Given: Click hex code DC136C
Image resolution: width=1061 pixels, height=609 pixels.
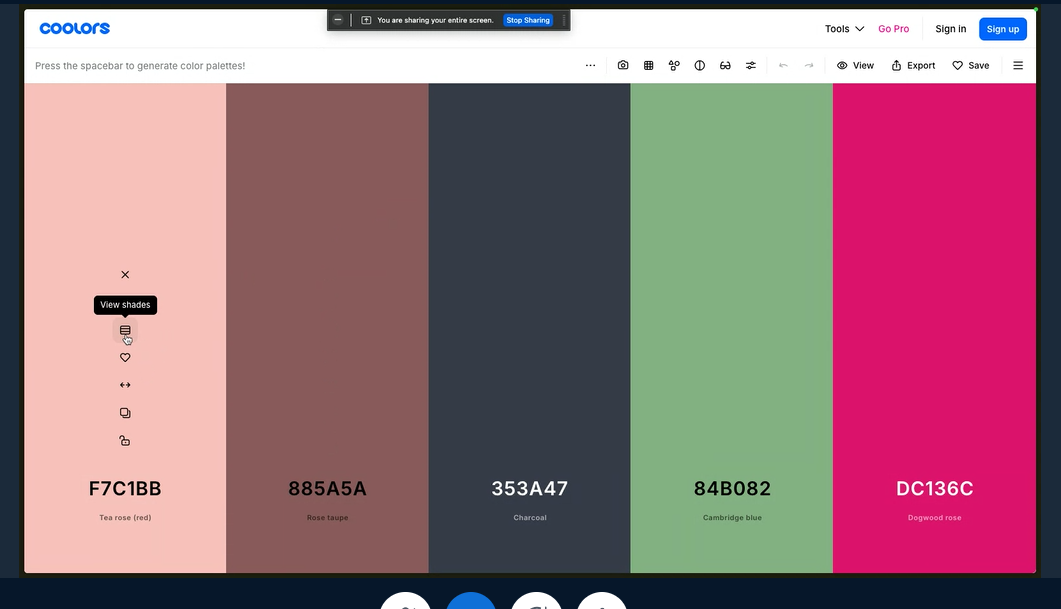Looking at the screenshot, I should pos(934,489).
